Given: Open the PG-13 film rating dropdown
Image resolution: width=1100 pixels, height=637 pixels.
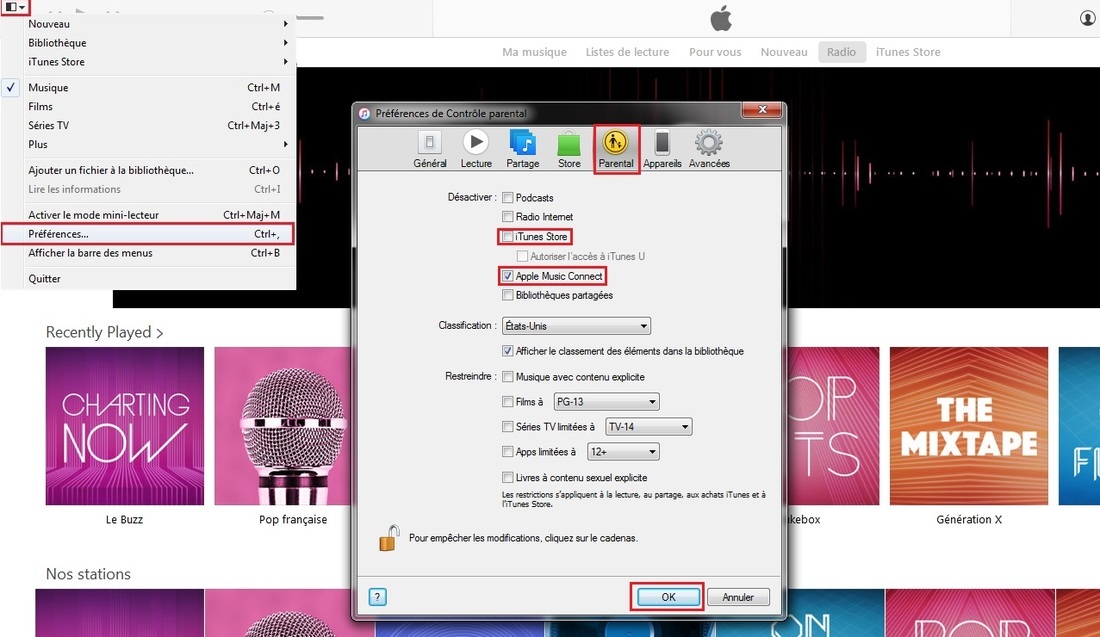Looking at the screenshot, I should tap(606, 401).
